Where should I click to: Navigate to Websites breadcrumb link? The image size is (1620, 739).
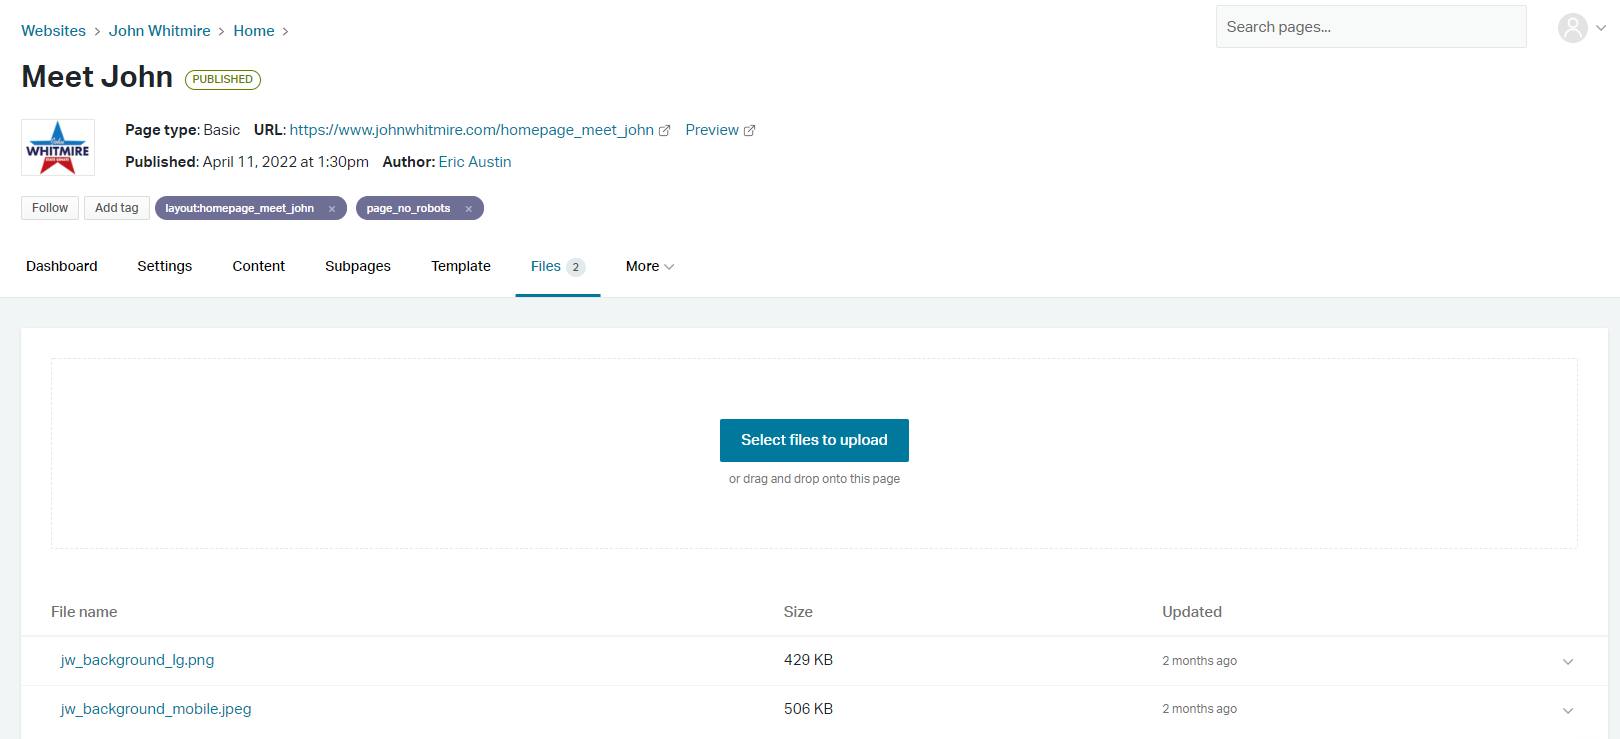click(x=53, y=31)
